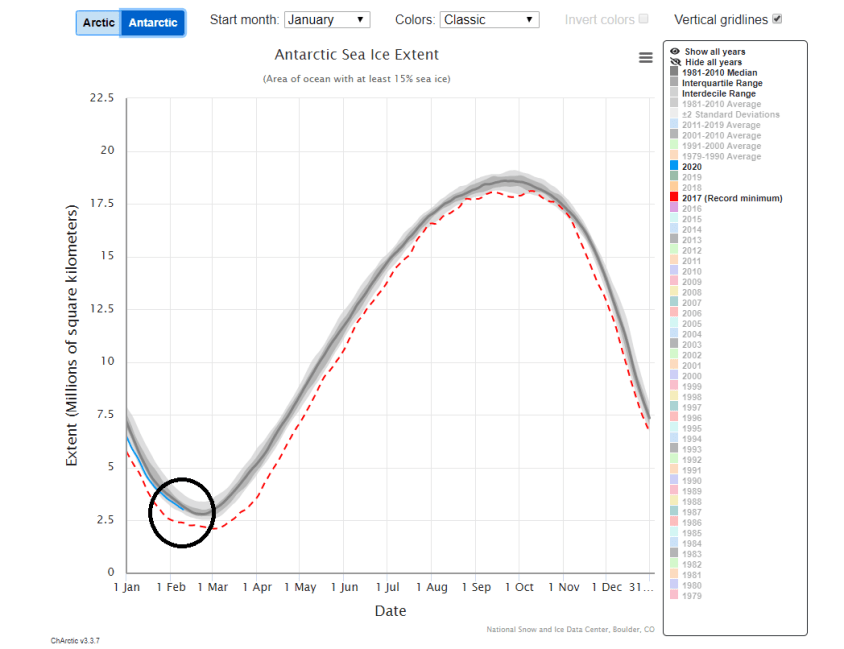
Task: Click the 1981-2010 Median color box
Action: coord(673,72)
